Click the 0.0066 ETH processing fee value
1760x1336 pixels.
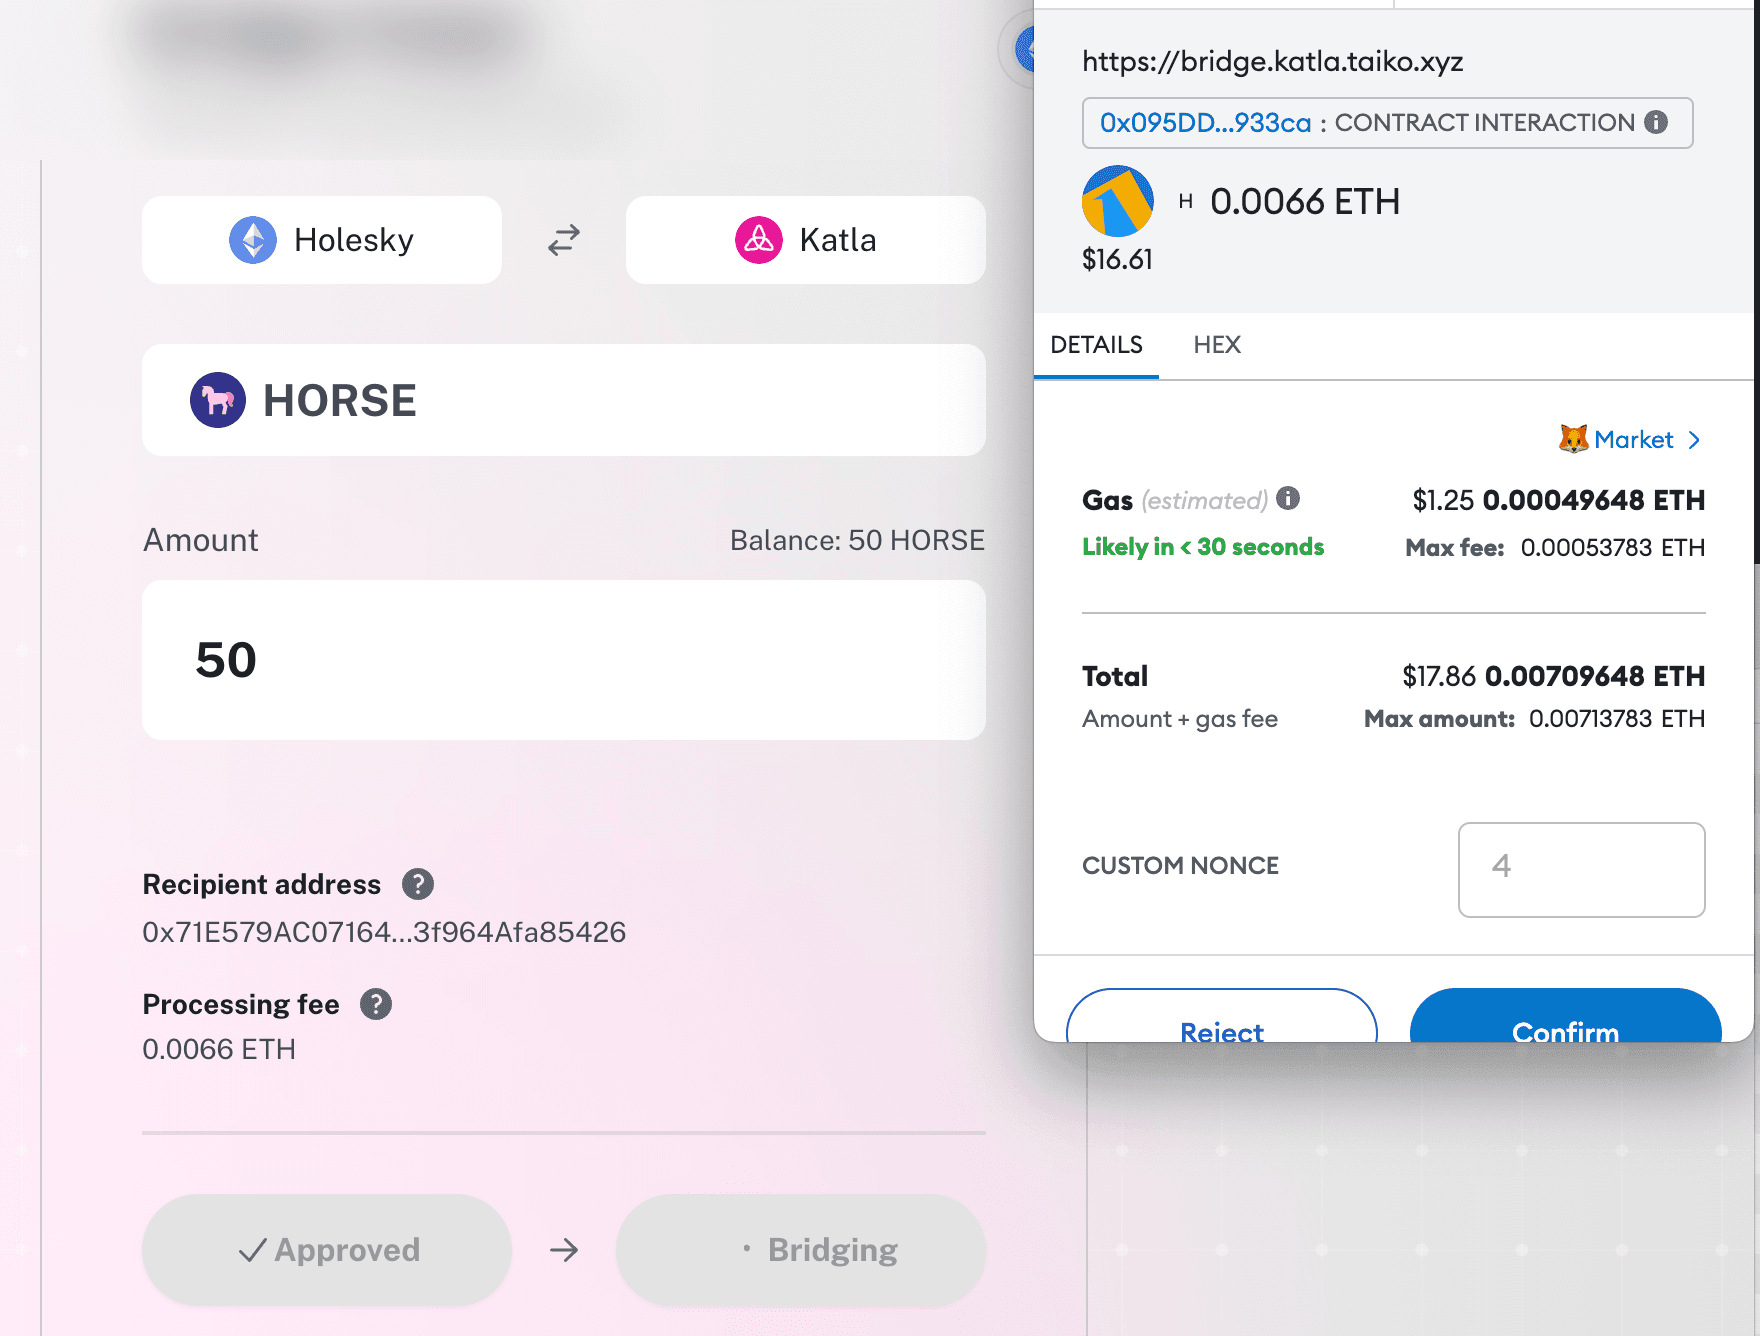(x=219, y=1049)
